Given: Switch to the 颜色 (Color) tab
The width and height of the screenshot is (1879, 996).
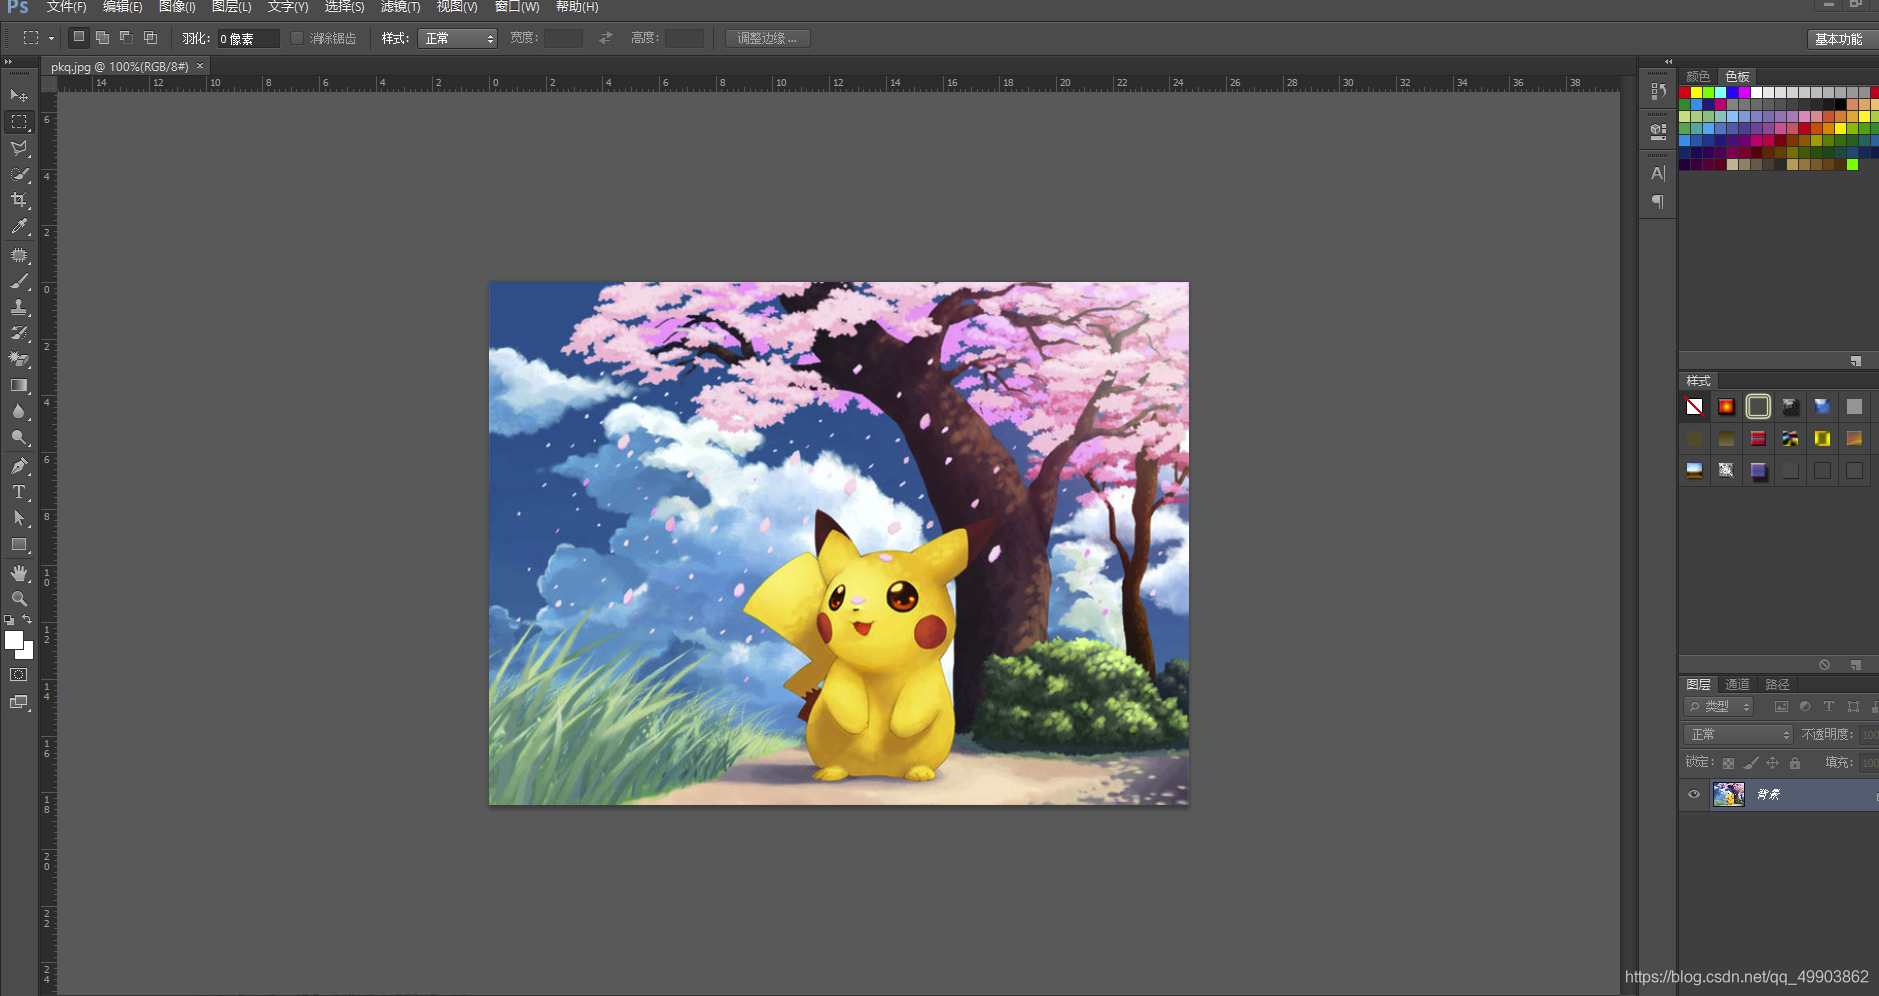Looking at the screenshot, I should [1698, 77].
